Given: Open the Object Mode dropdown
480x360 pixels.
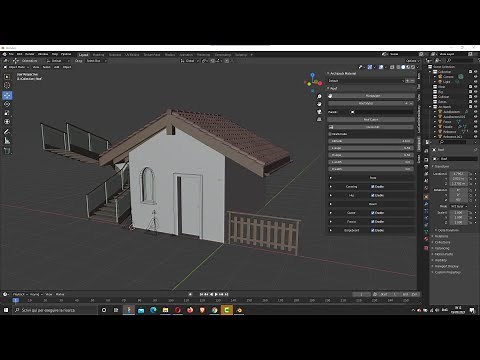Looking at the screenshot, I should pos(16,67).
